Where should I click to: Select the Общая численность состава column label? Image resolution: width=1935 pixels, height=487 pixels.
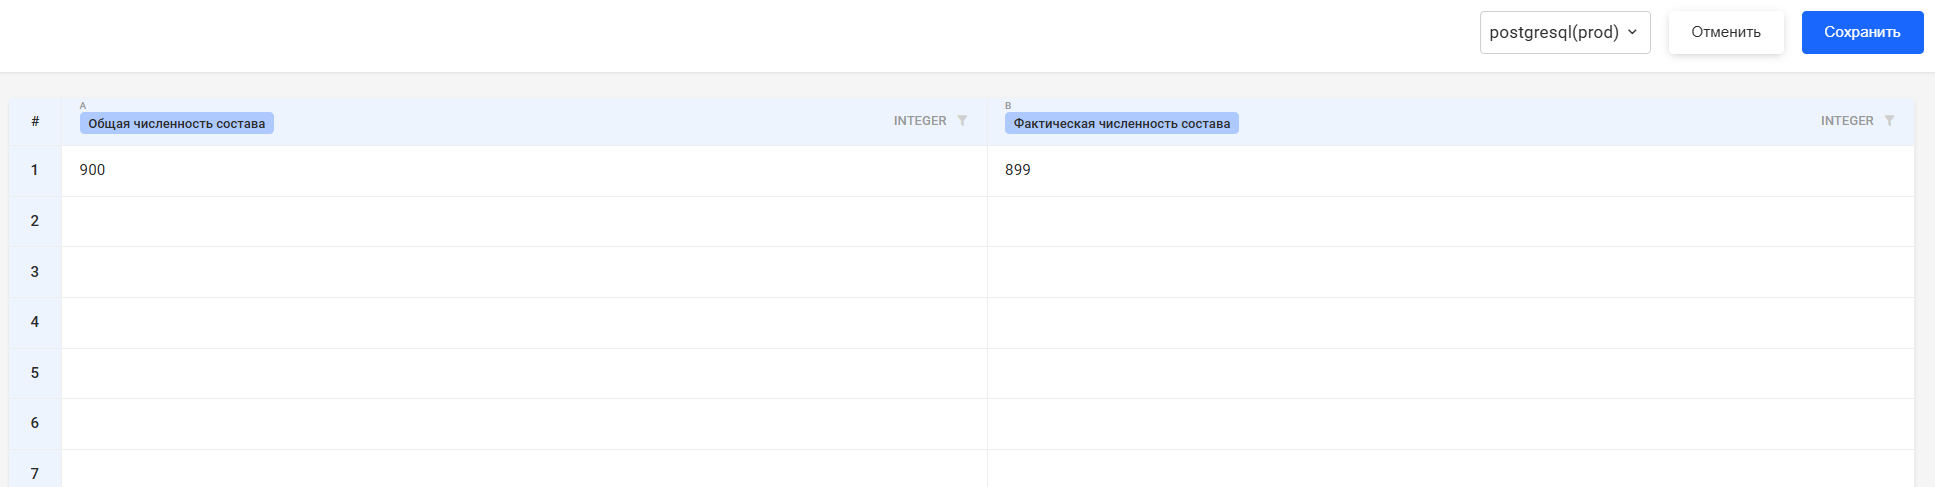[177, 123]
